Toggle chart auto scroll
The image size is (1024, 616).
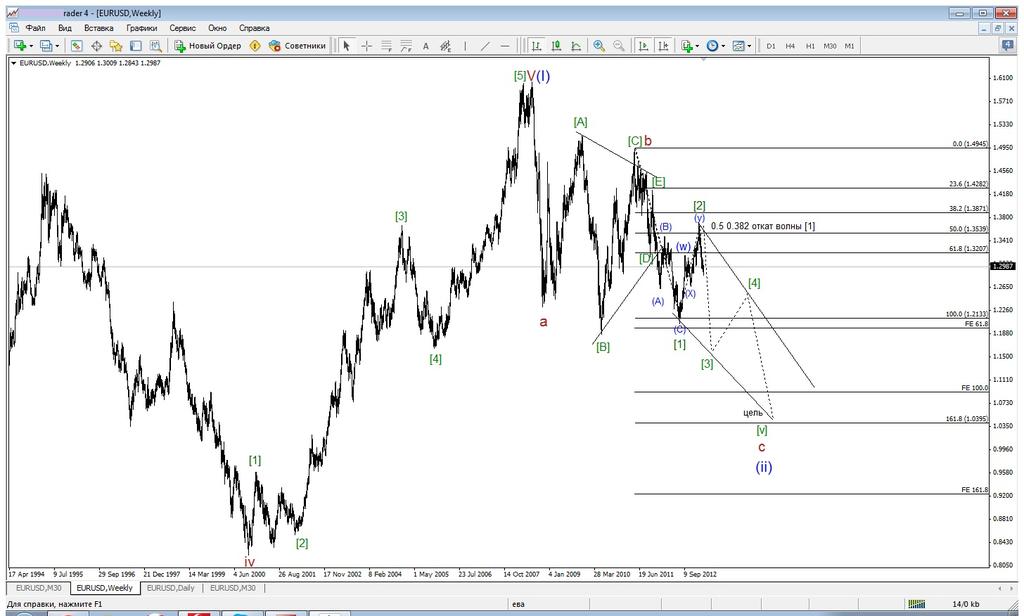643,46
